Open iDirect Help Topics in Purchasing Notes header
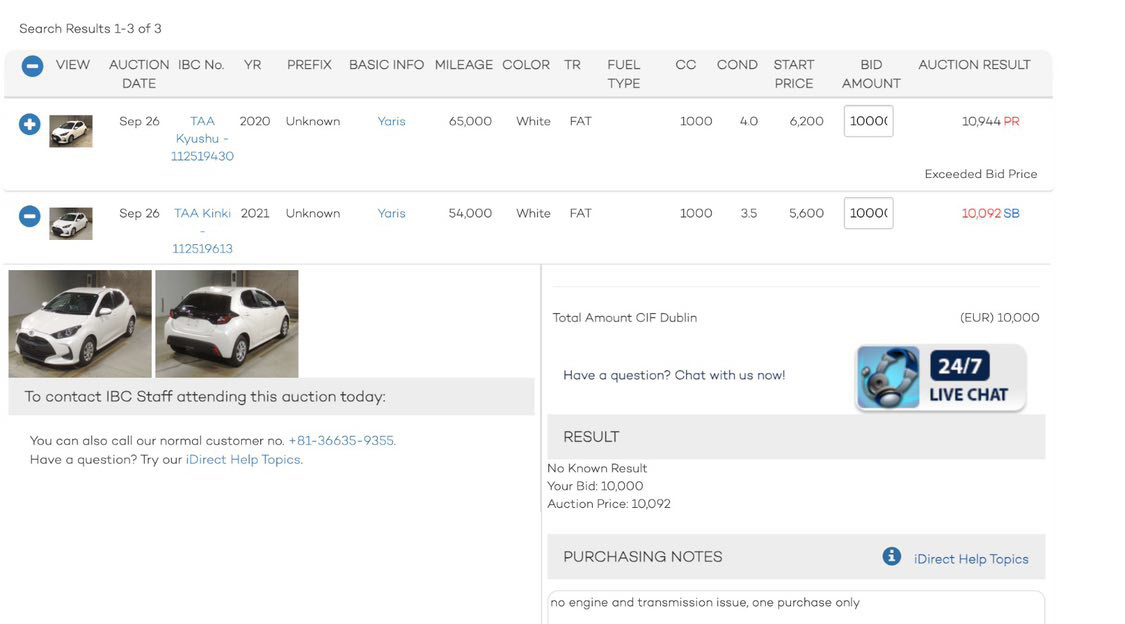 [x=971, y=559]
